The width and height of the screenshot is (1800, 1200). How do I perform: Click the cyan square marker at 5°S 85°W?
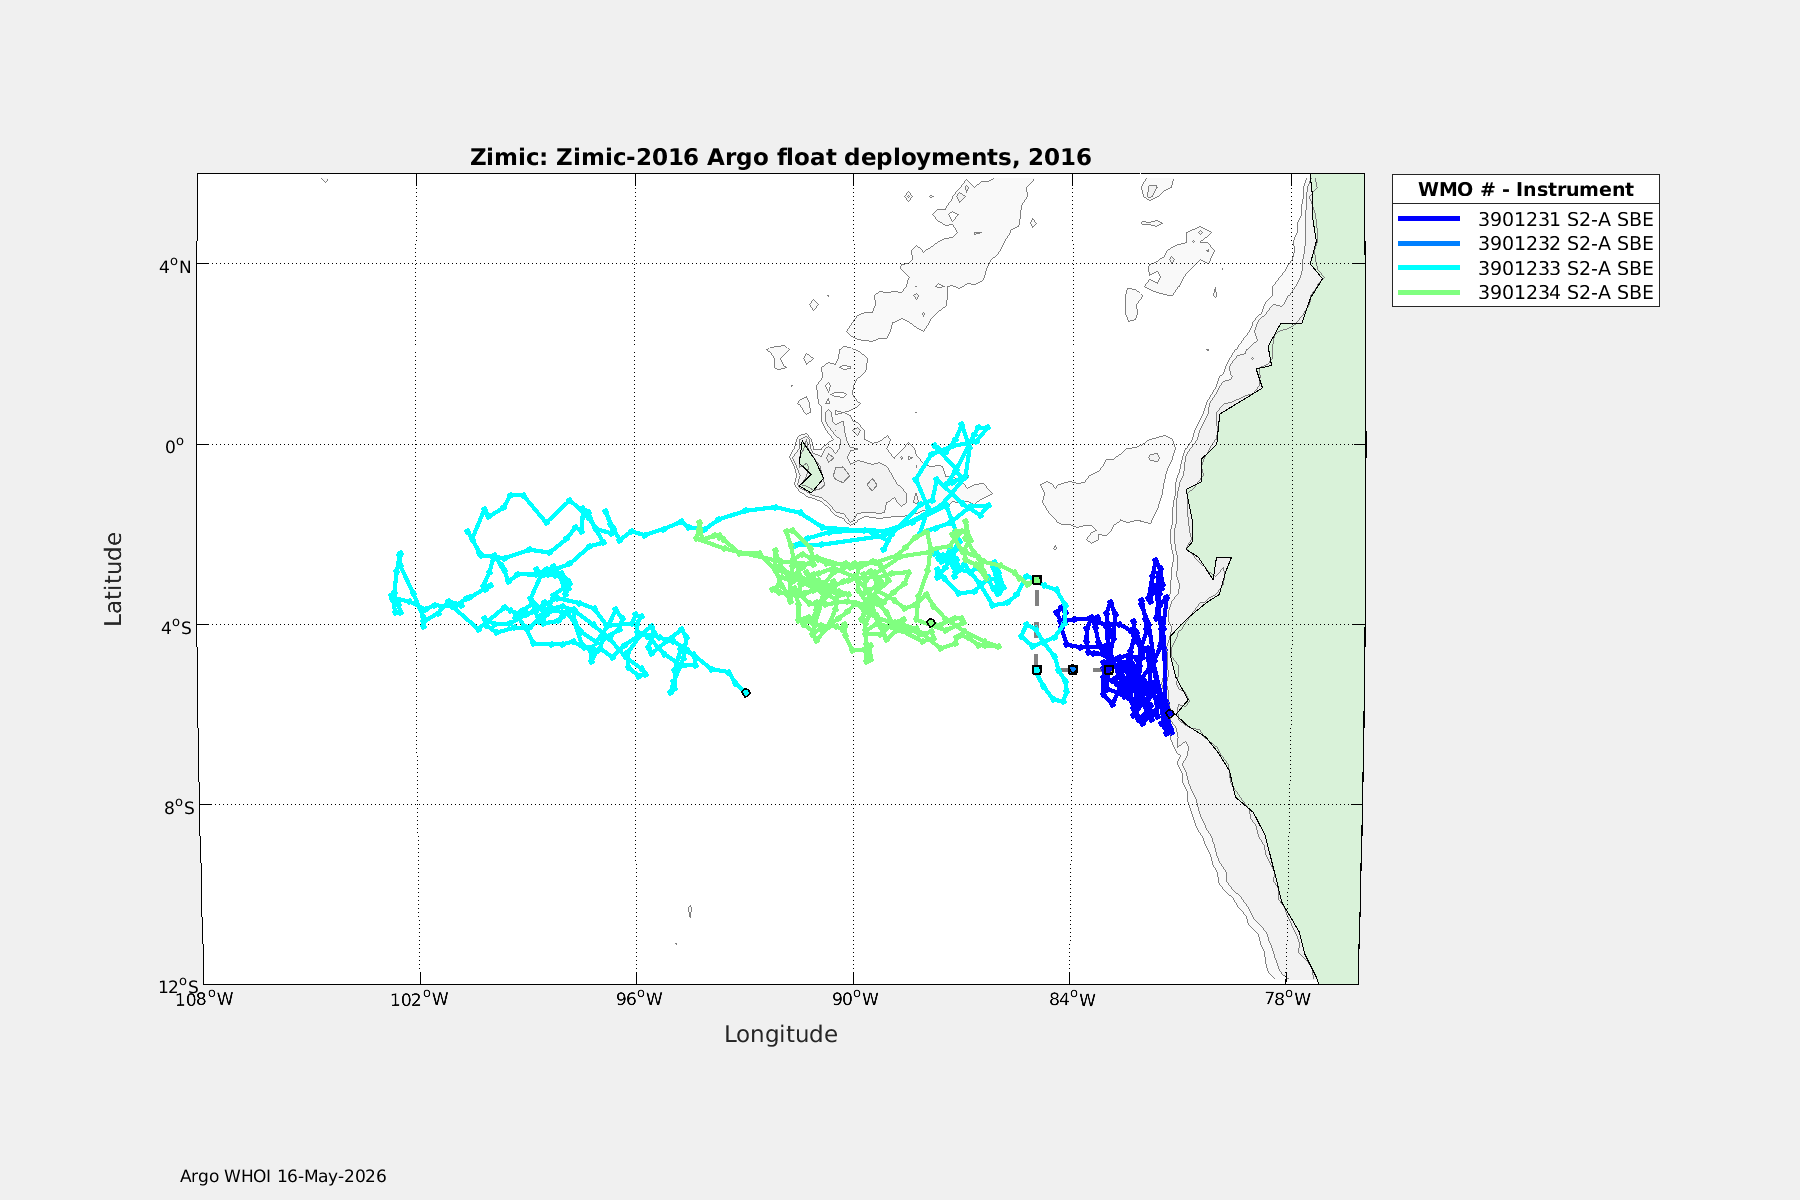(1037, 670)
